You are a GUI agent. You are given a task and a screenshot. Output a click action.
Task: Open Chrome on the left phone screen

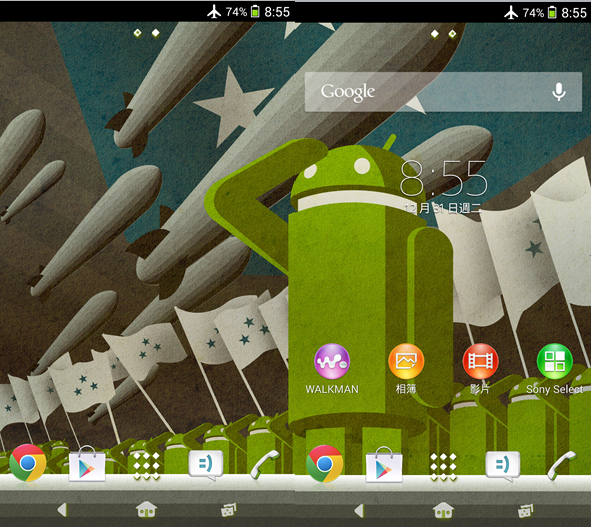[28, 463]
